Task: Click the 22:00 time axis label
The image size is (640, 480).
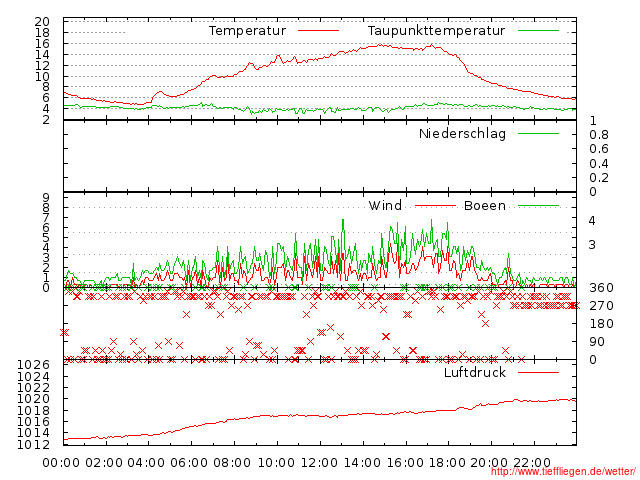Action: click(x=532, y=463)
